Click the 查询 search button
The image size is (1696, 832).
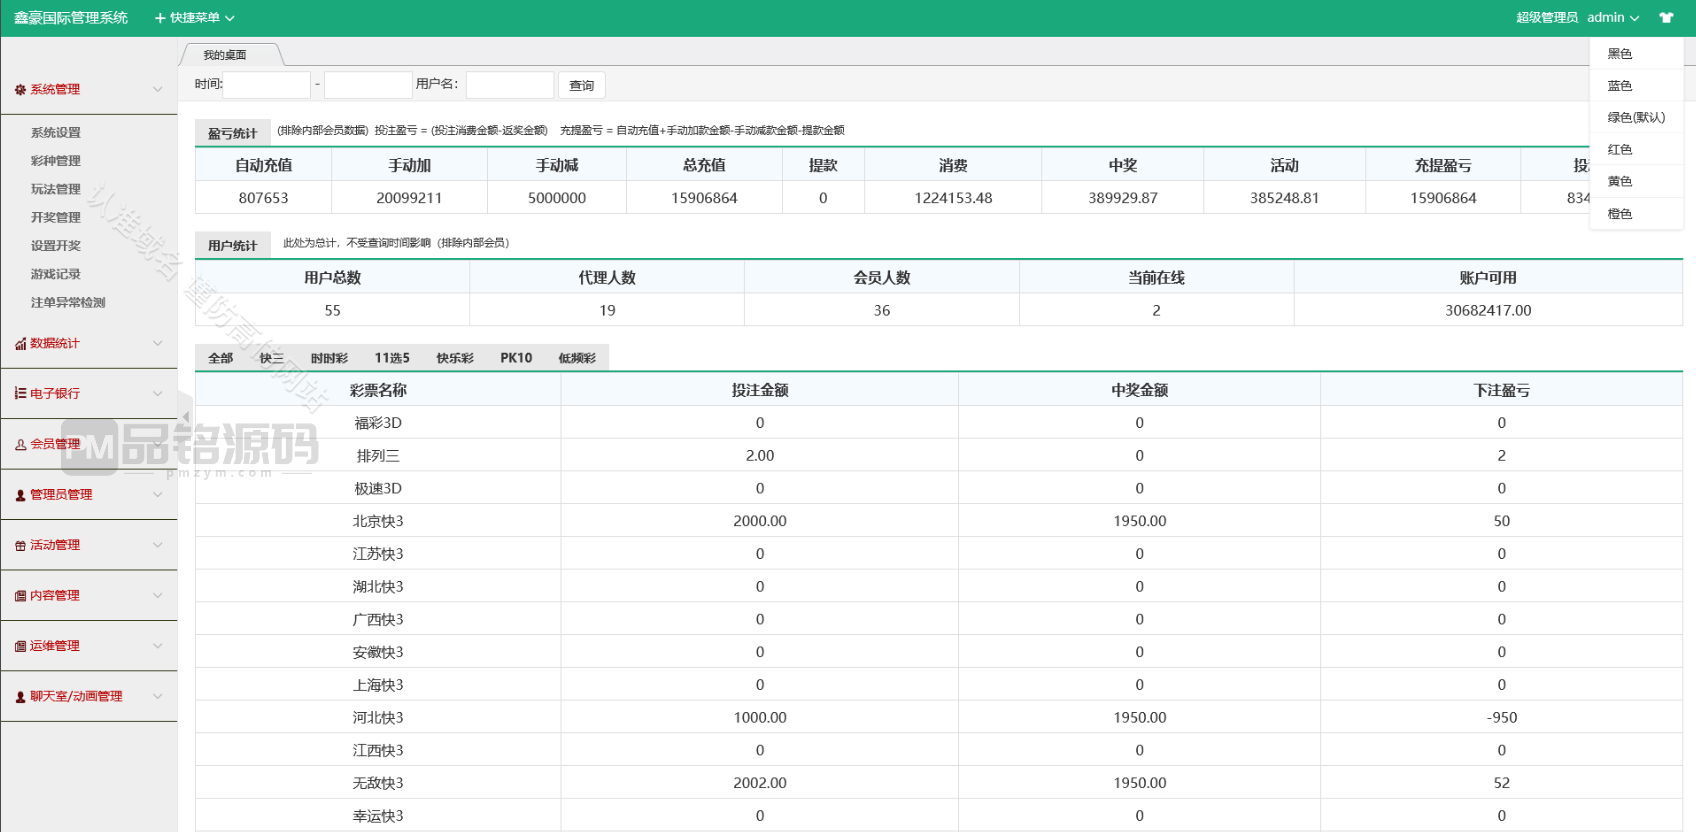click(x=582, y=85)
